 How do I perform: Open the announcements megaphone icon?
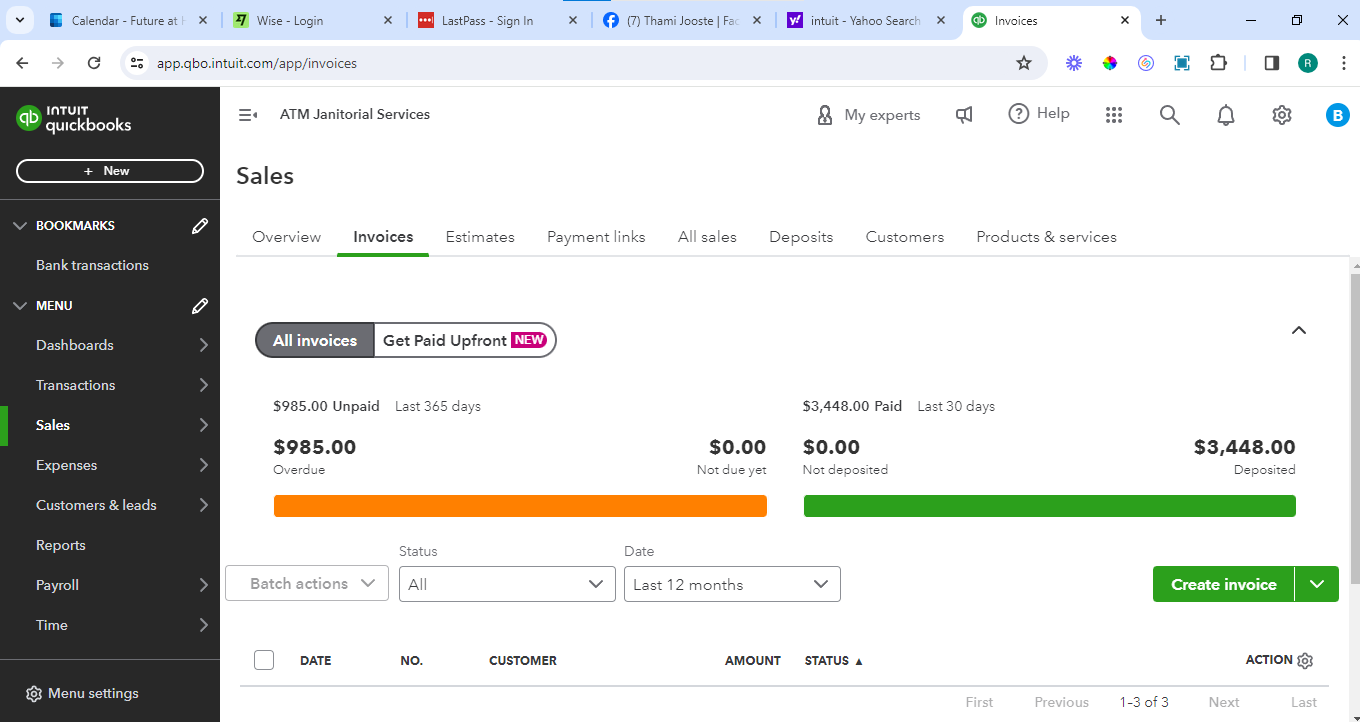pos(964,115)
